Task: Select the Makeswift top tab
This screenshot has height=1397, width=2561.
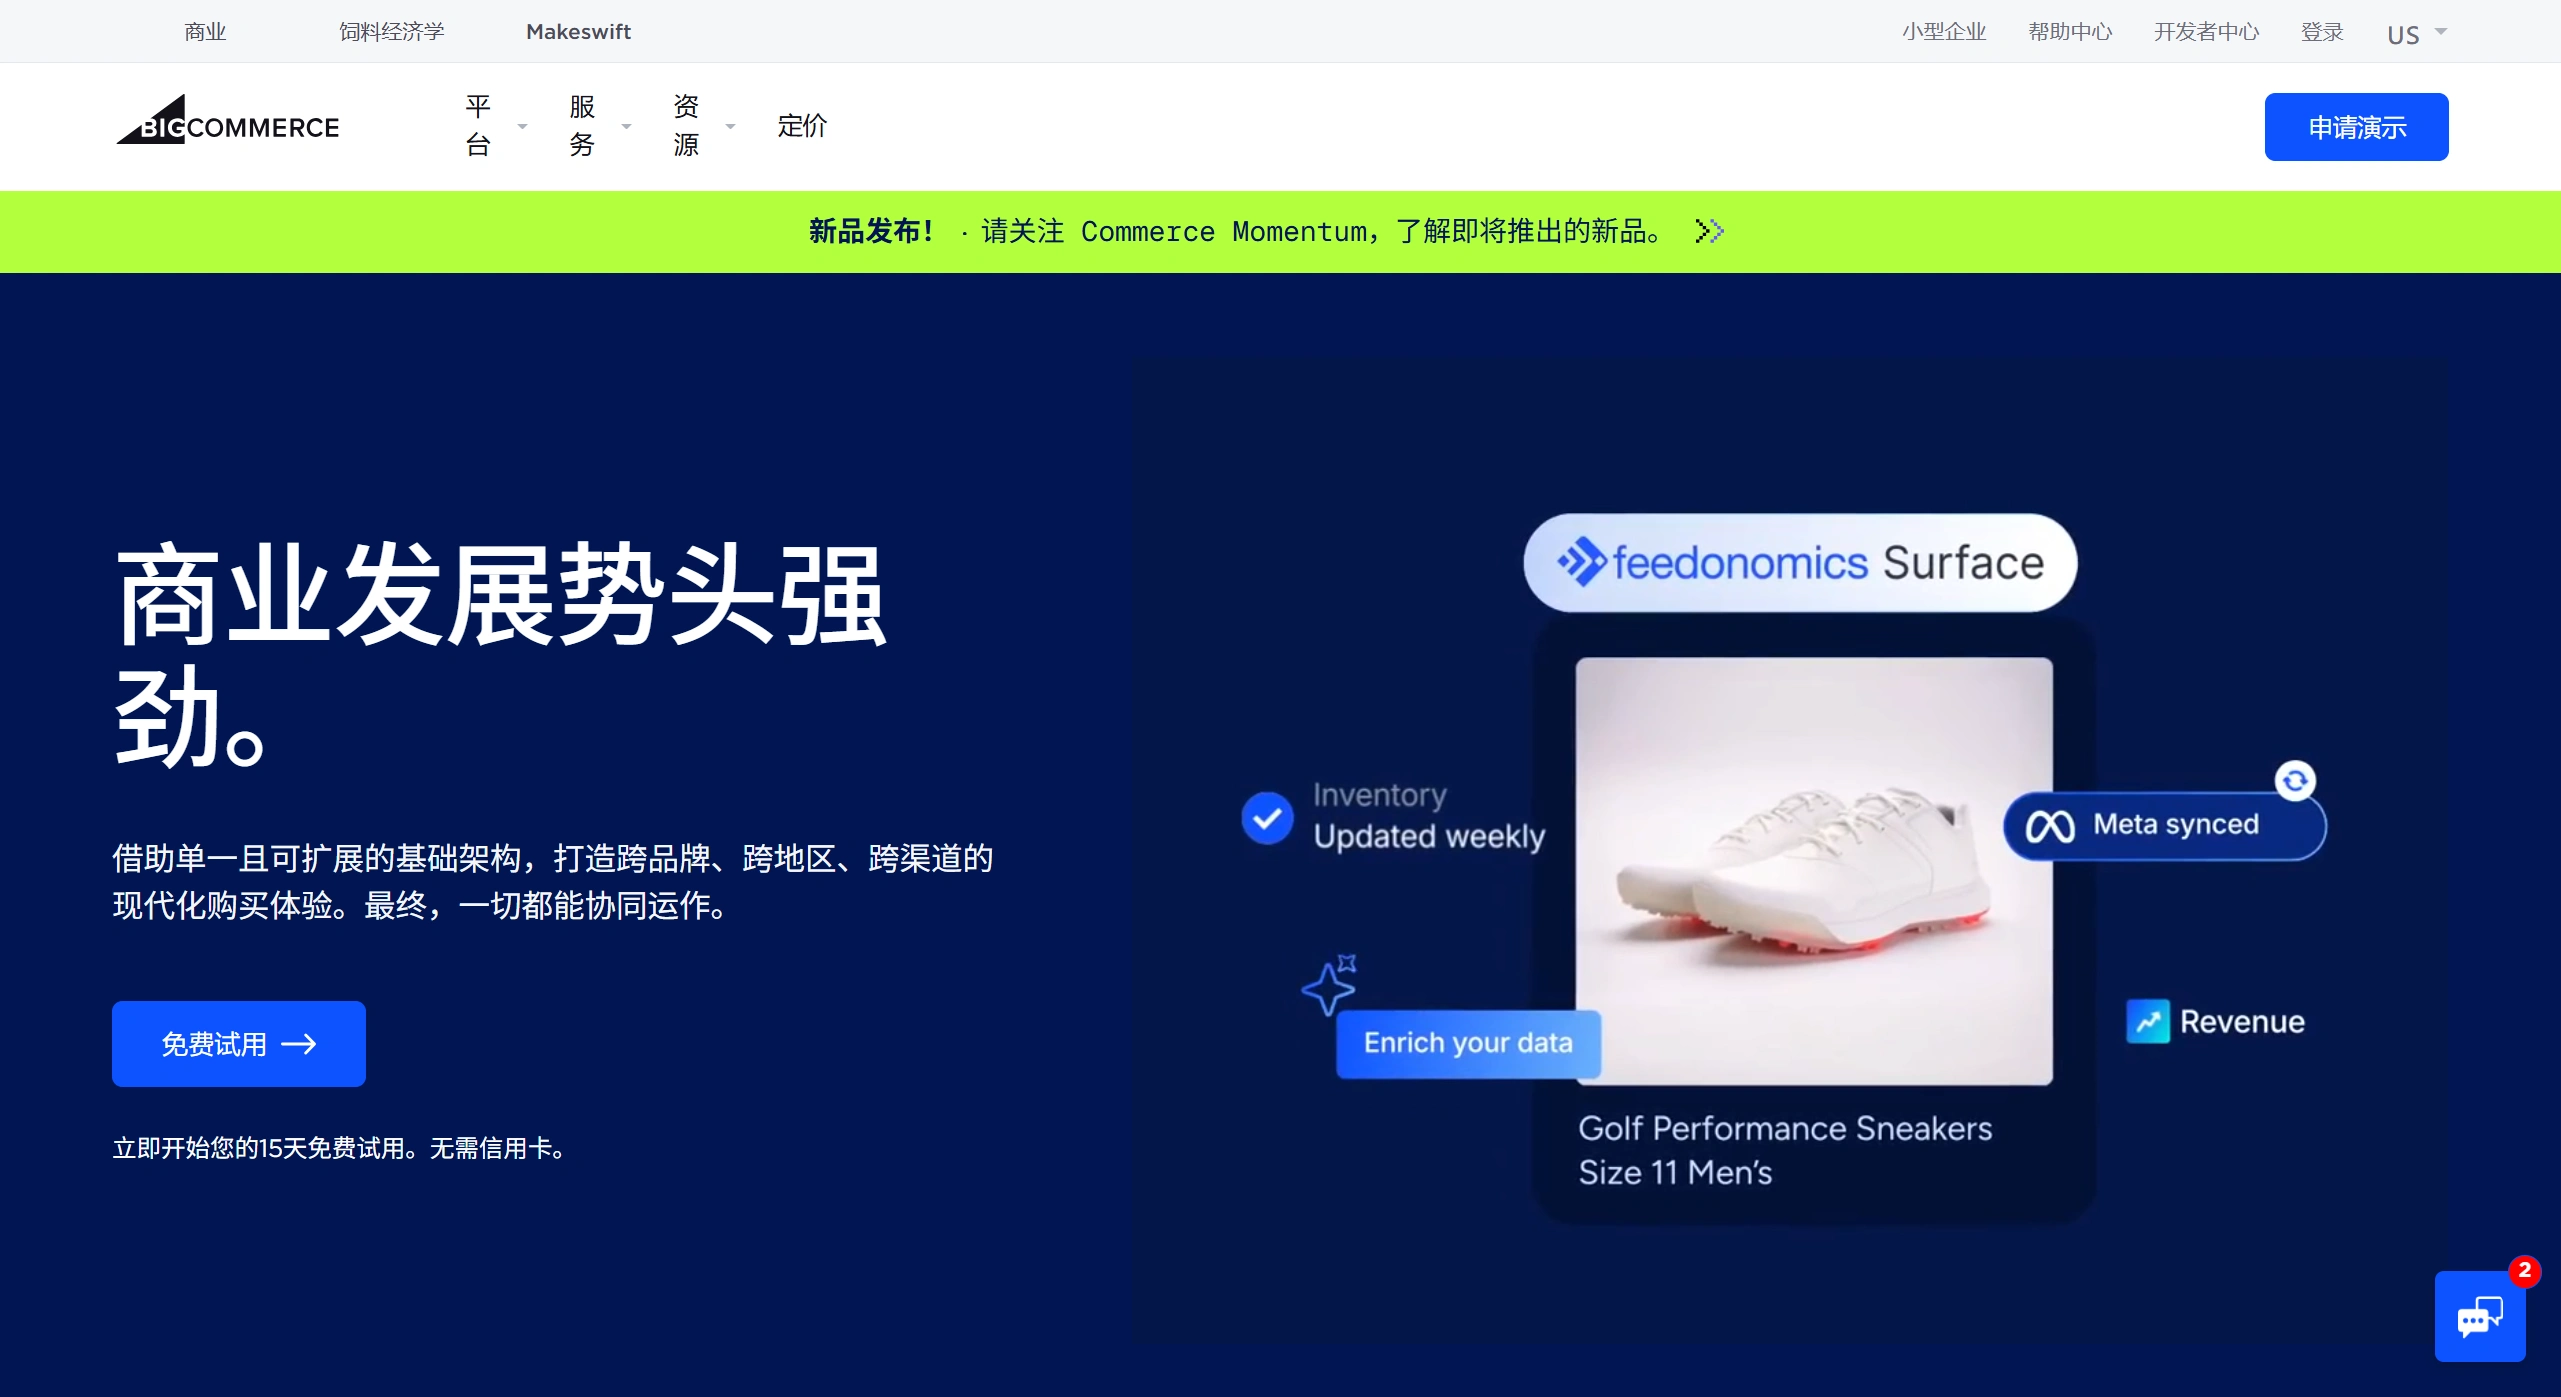Action: pyautogui.click(x=578, y=32)
